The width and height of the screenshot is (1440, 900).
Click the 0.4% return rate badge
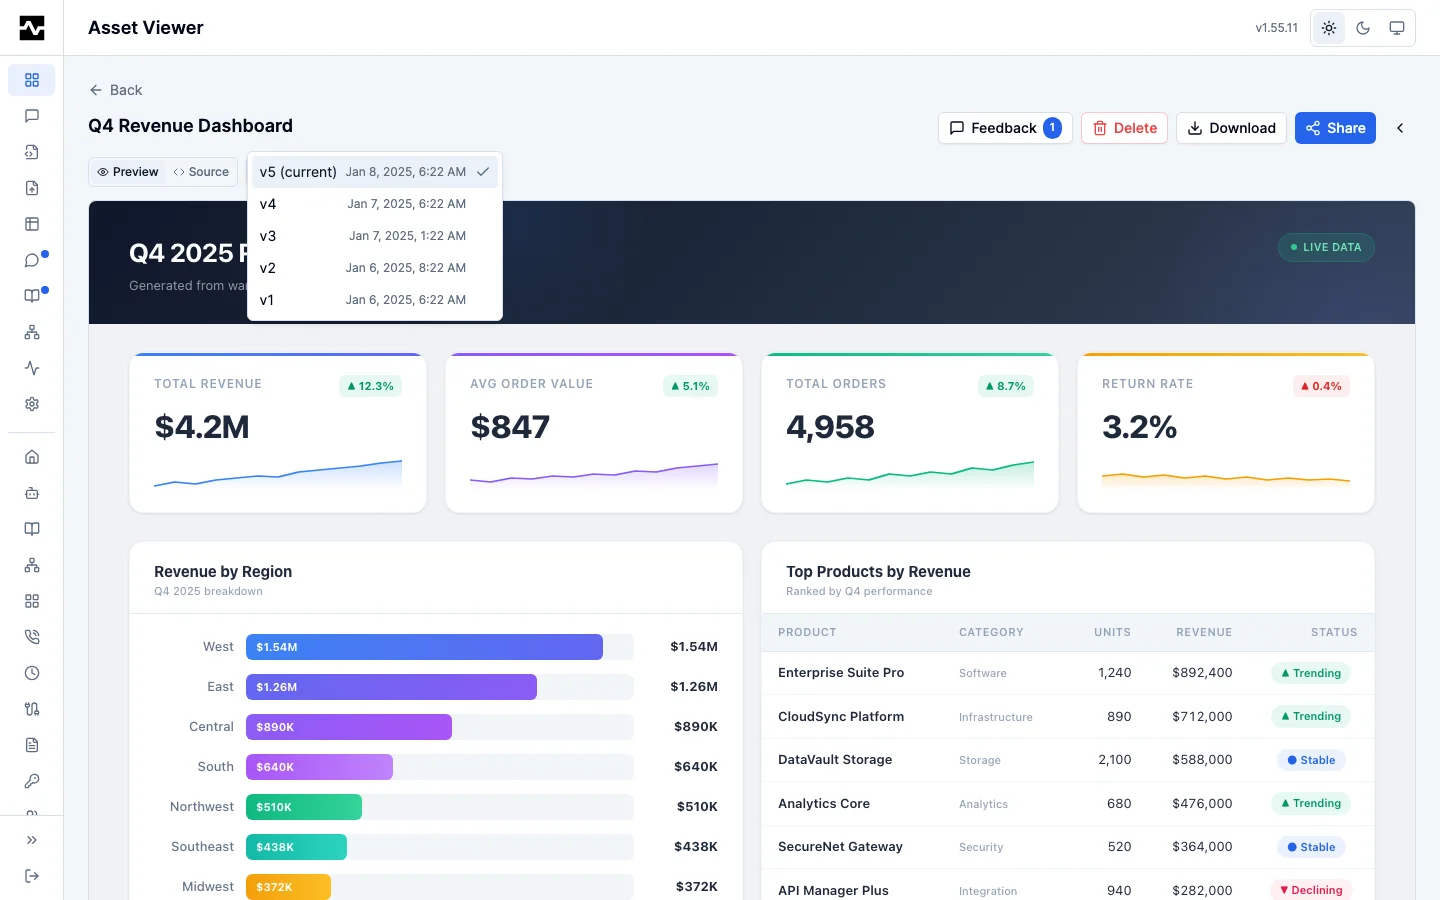(1320, 386)
